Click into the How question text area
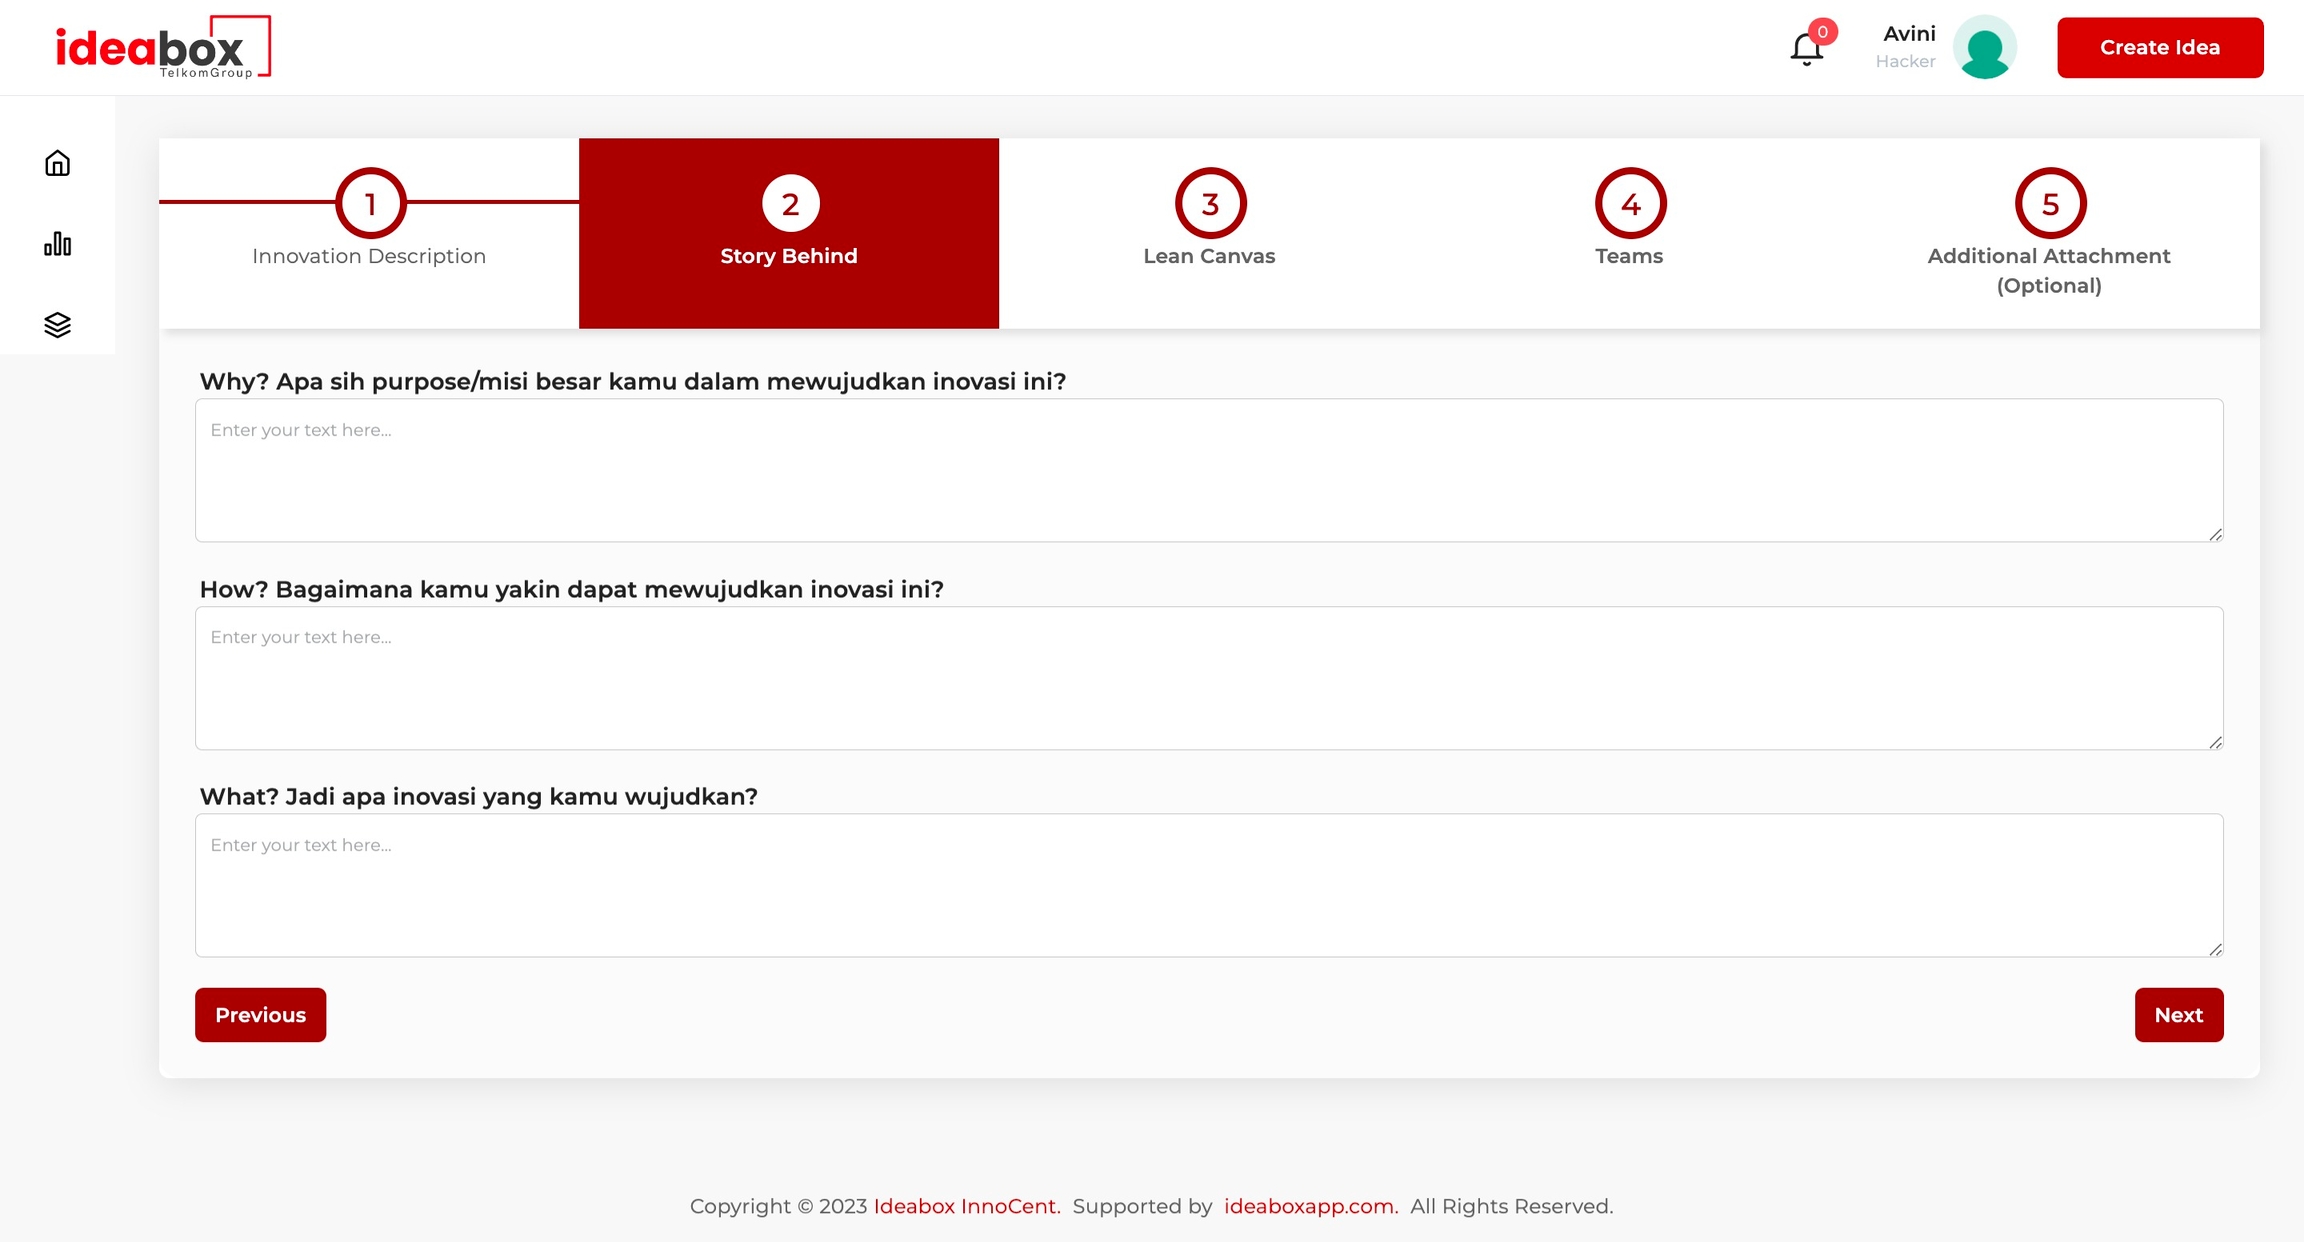This screenshot has height=1242, width=2304. point(1208,678)
